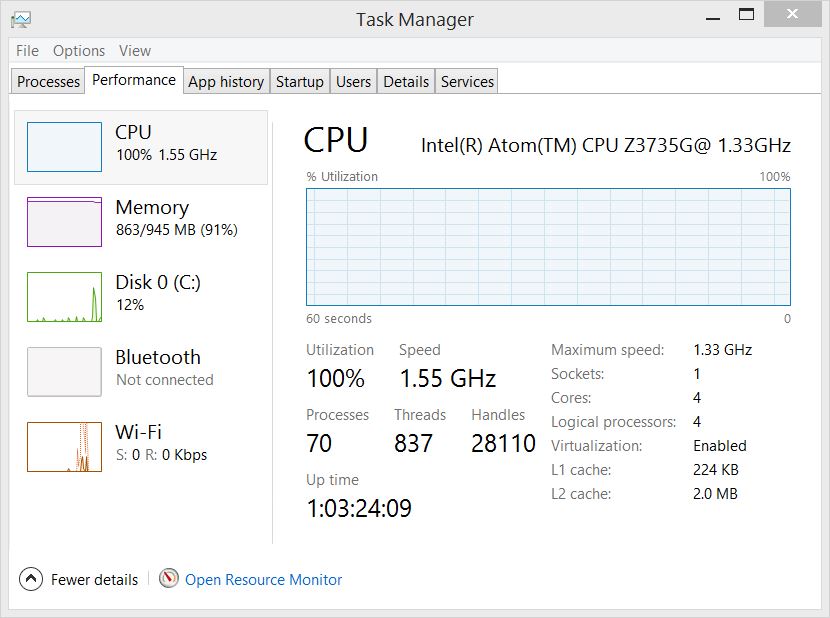Click the CPU utilization graph area
830x618 pixels.
click(548, 247)
